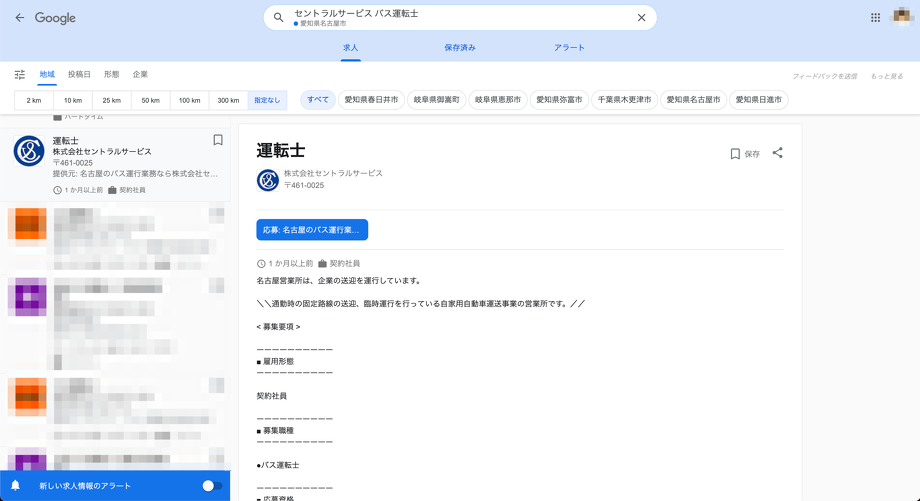Filter by 岐阜県御嵩町 chip
Image resolution: width=920 pixels, height=501 pixels.
(437, 100)
